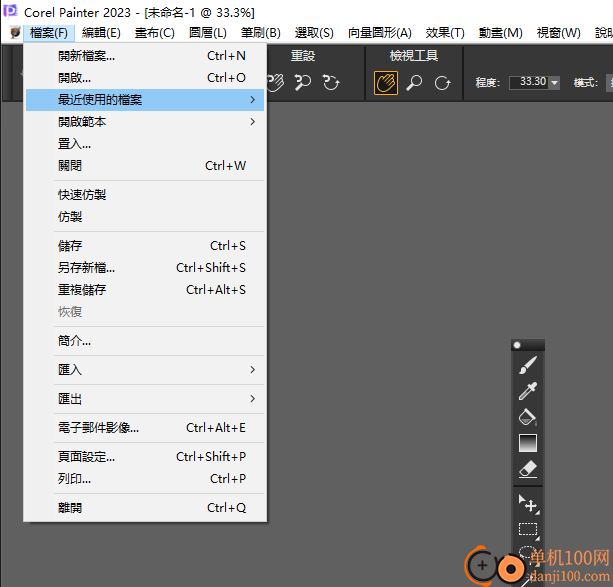Choose 簡介... menu entry
The image size is (613, 587).
(x=145, y=341)
